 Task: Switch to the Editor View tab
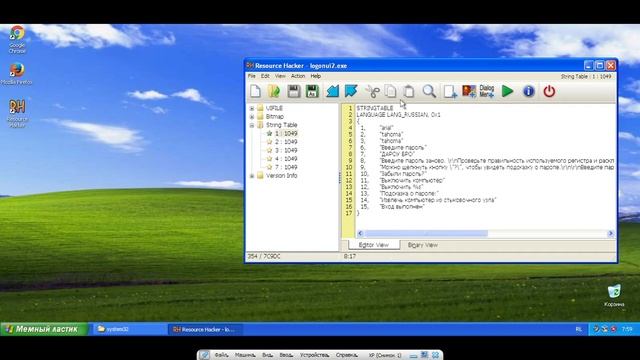coord(373,245)
